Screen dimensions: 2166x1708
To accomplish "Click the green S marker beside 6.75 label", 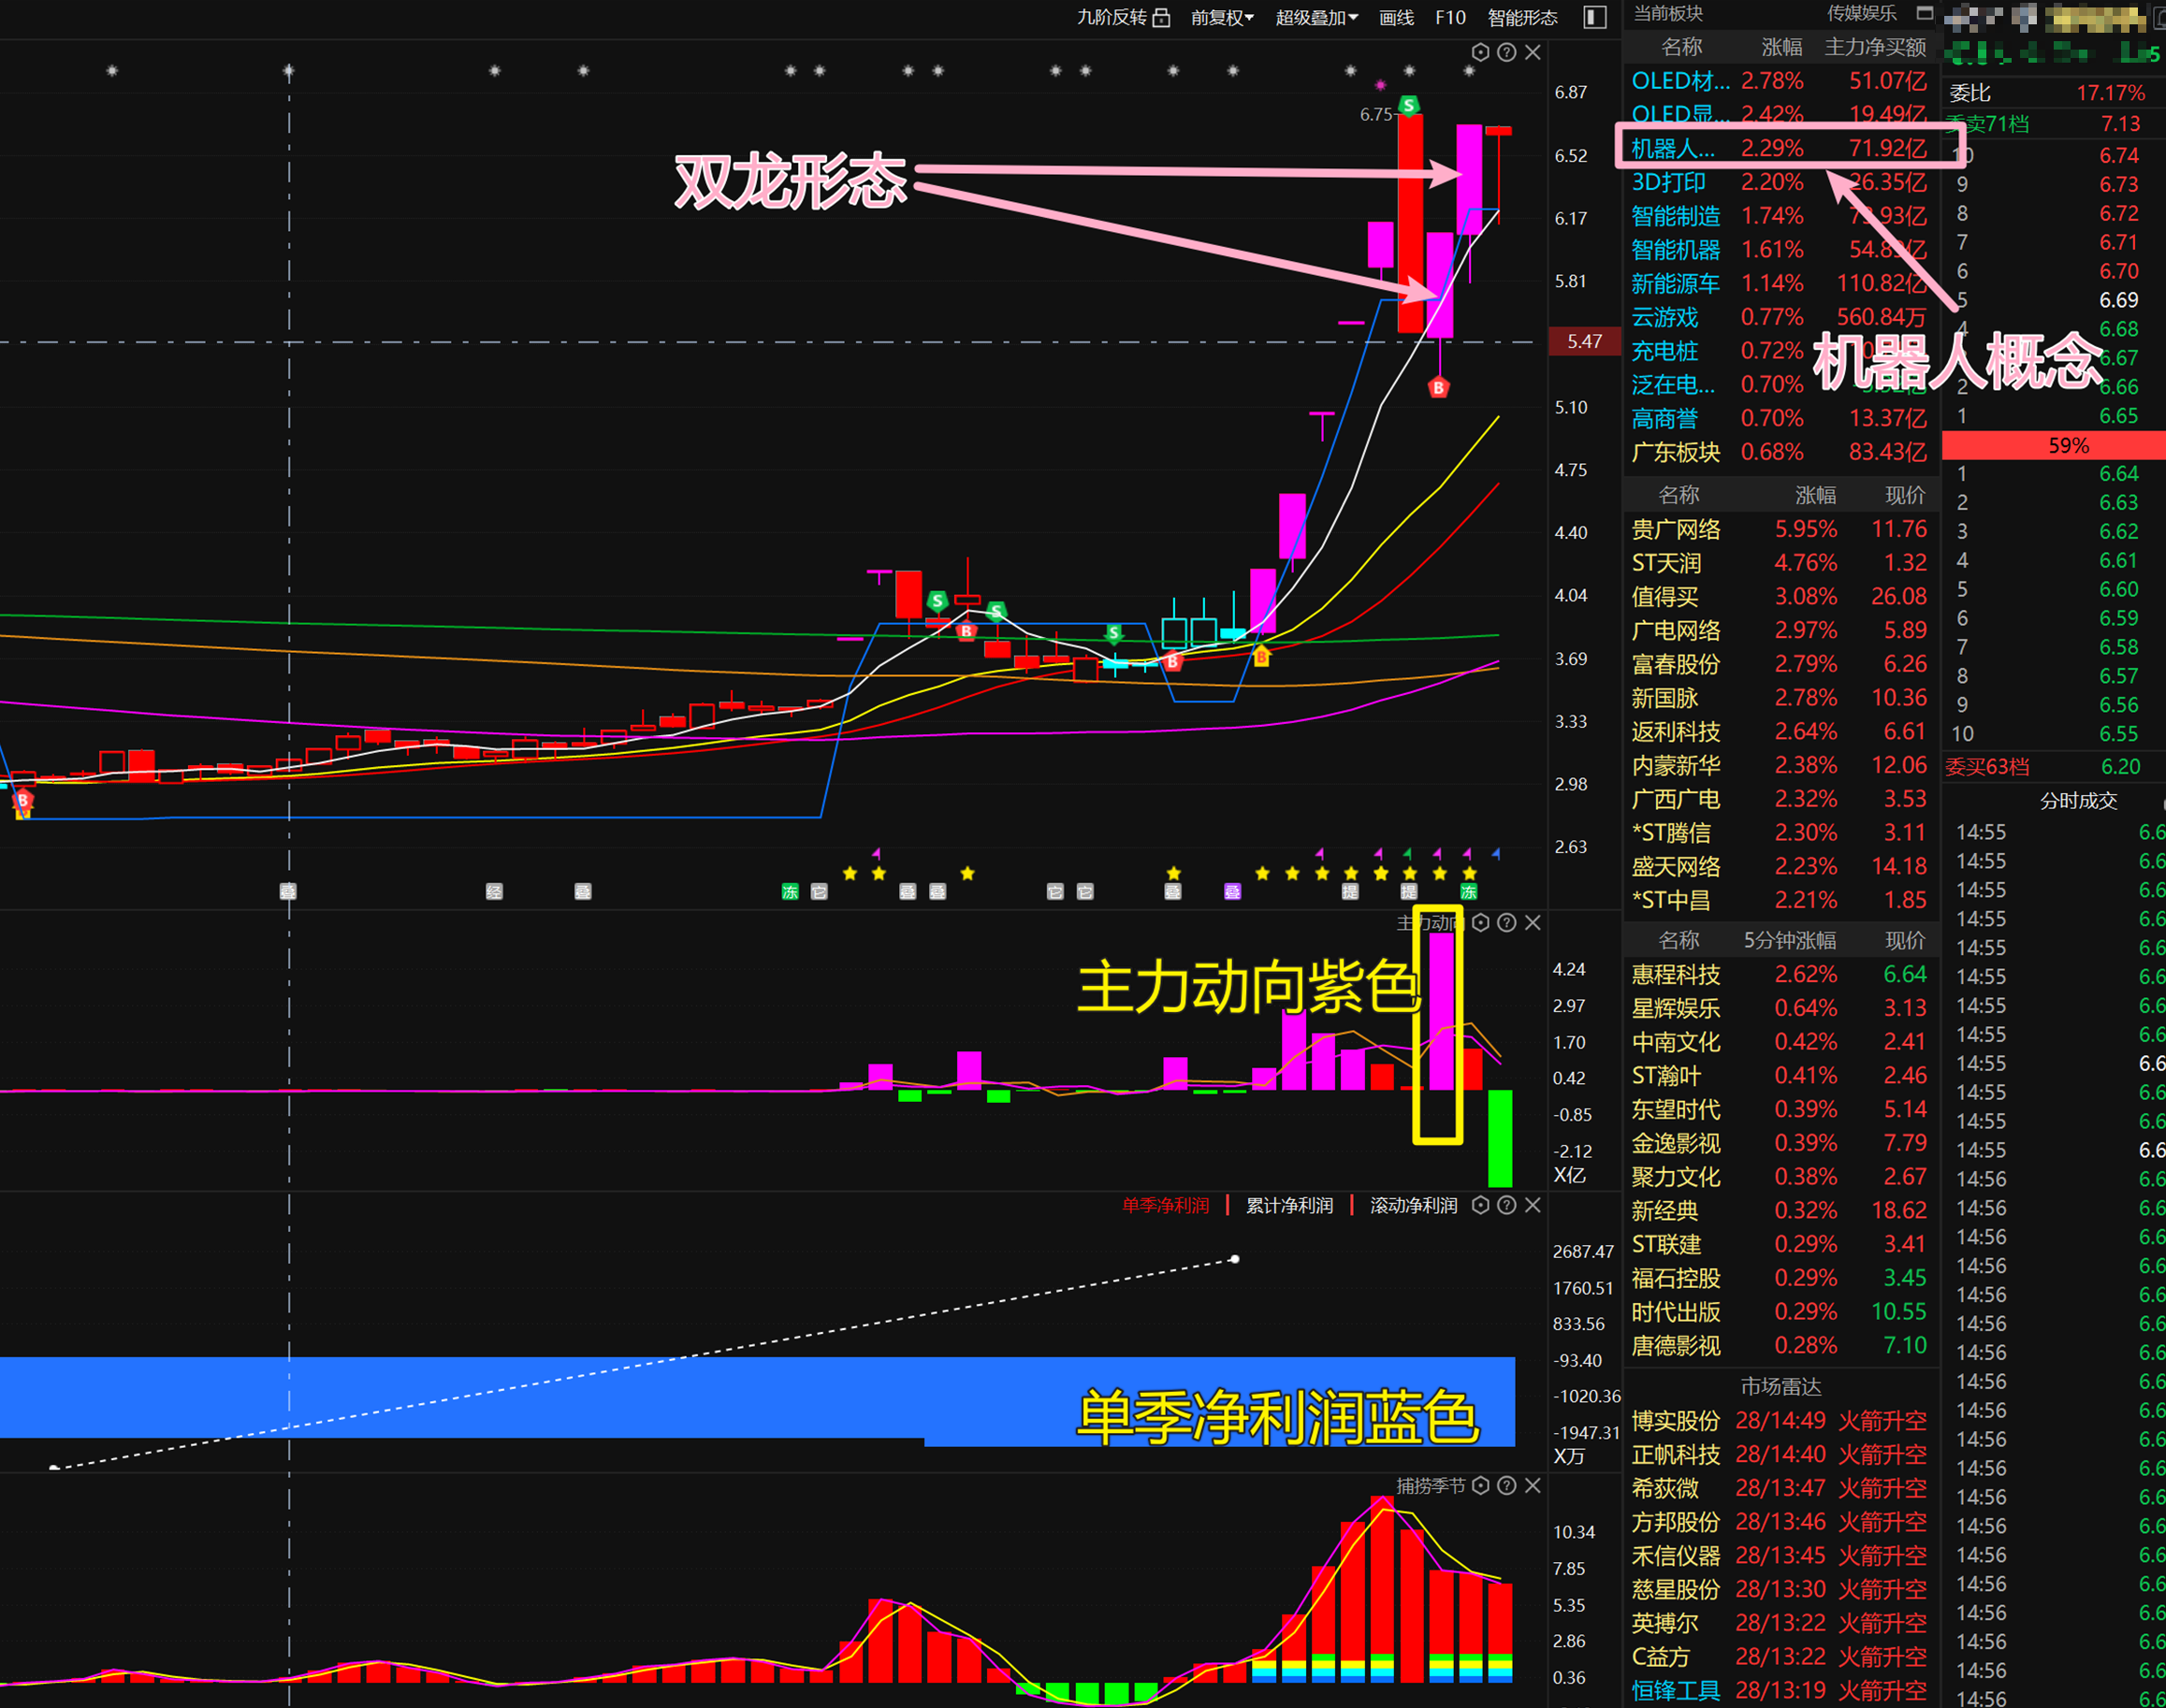I will click(1409, 105).
